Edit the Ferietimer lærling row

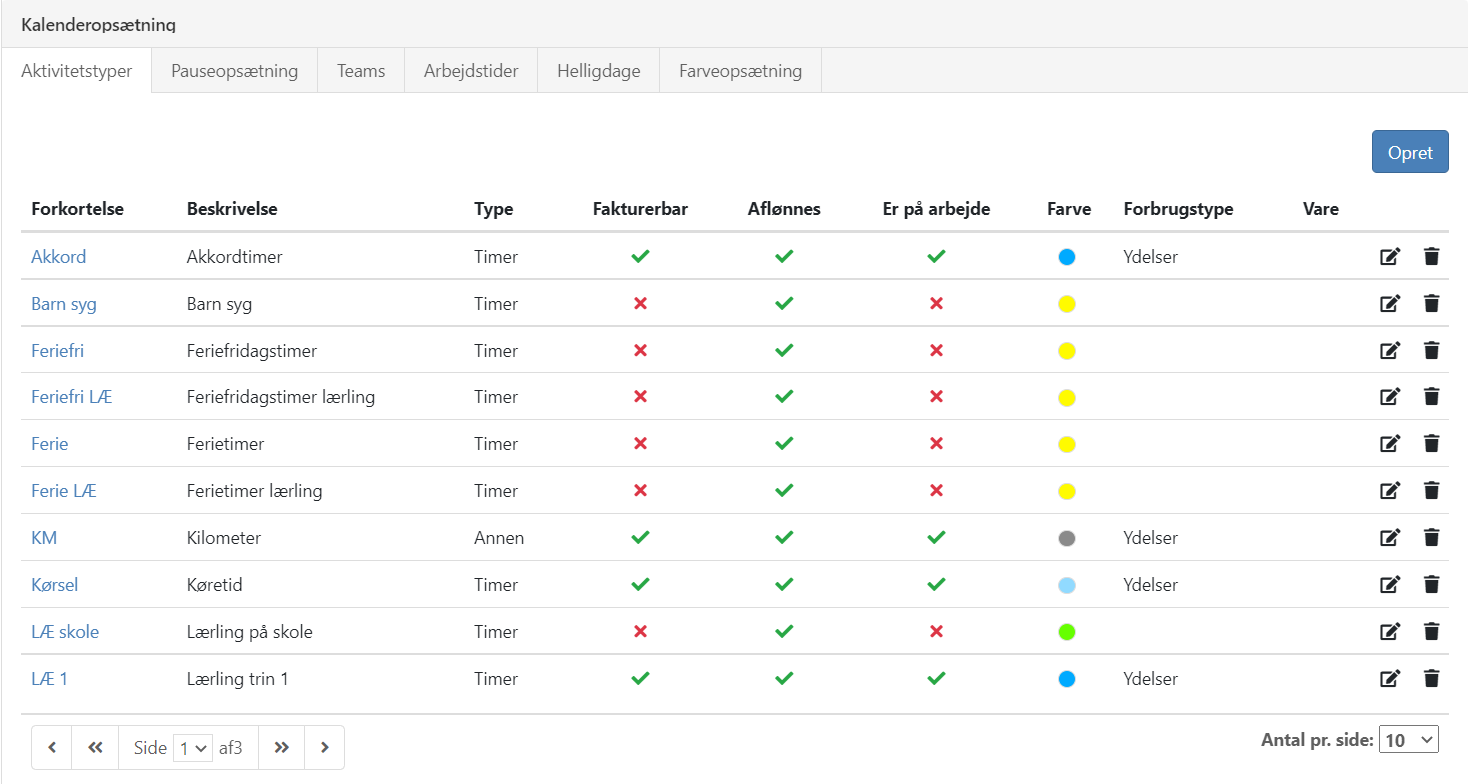point(1390,491)
